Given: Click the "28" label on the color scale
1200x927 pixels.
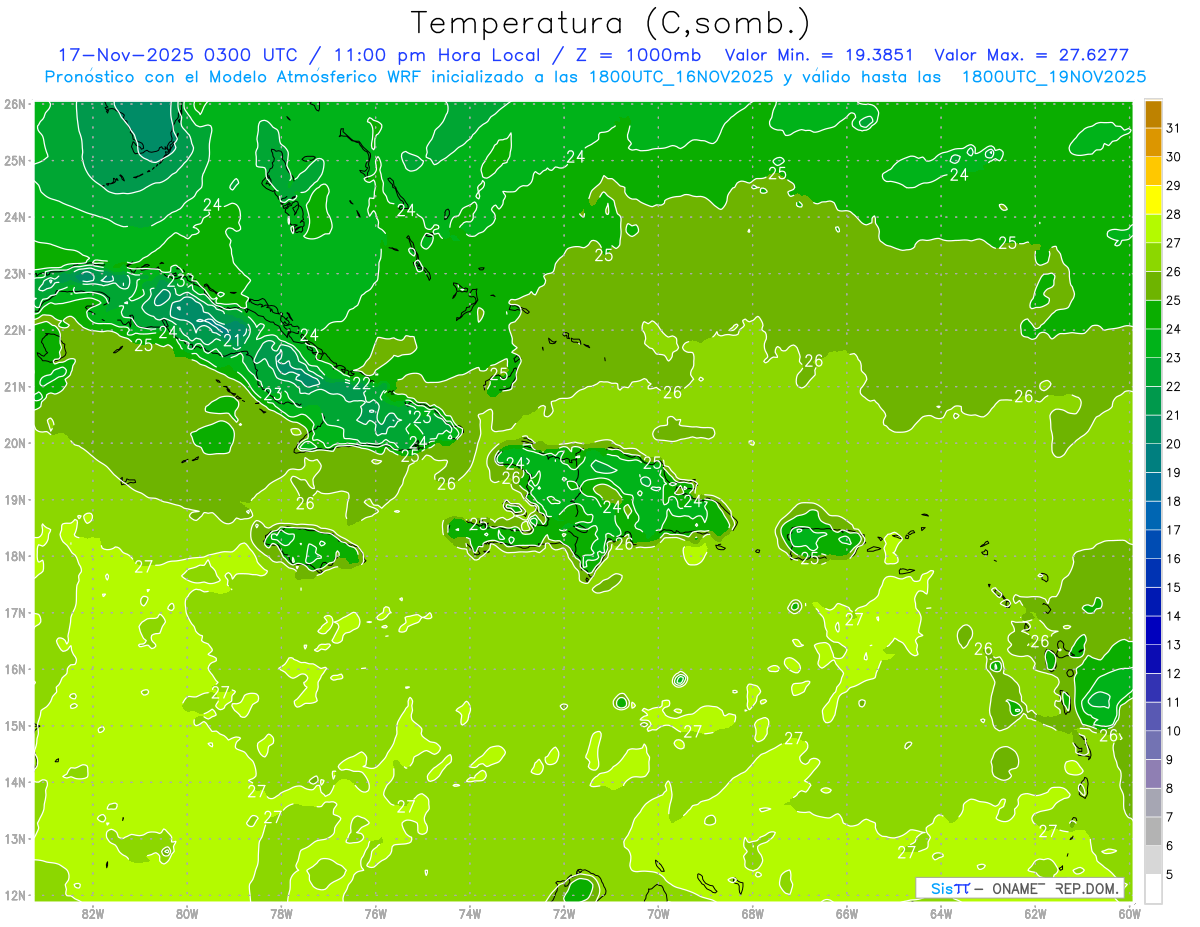Looking at the screenshot, I should pos(1173,214).
